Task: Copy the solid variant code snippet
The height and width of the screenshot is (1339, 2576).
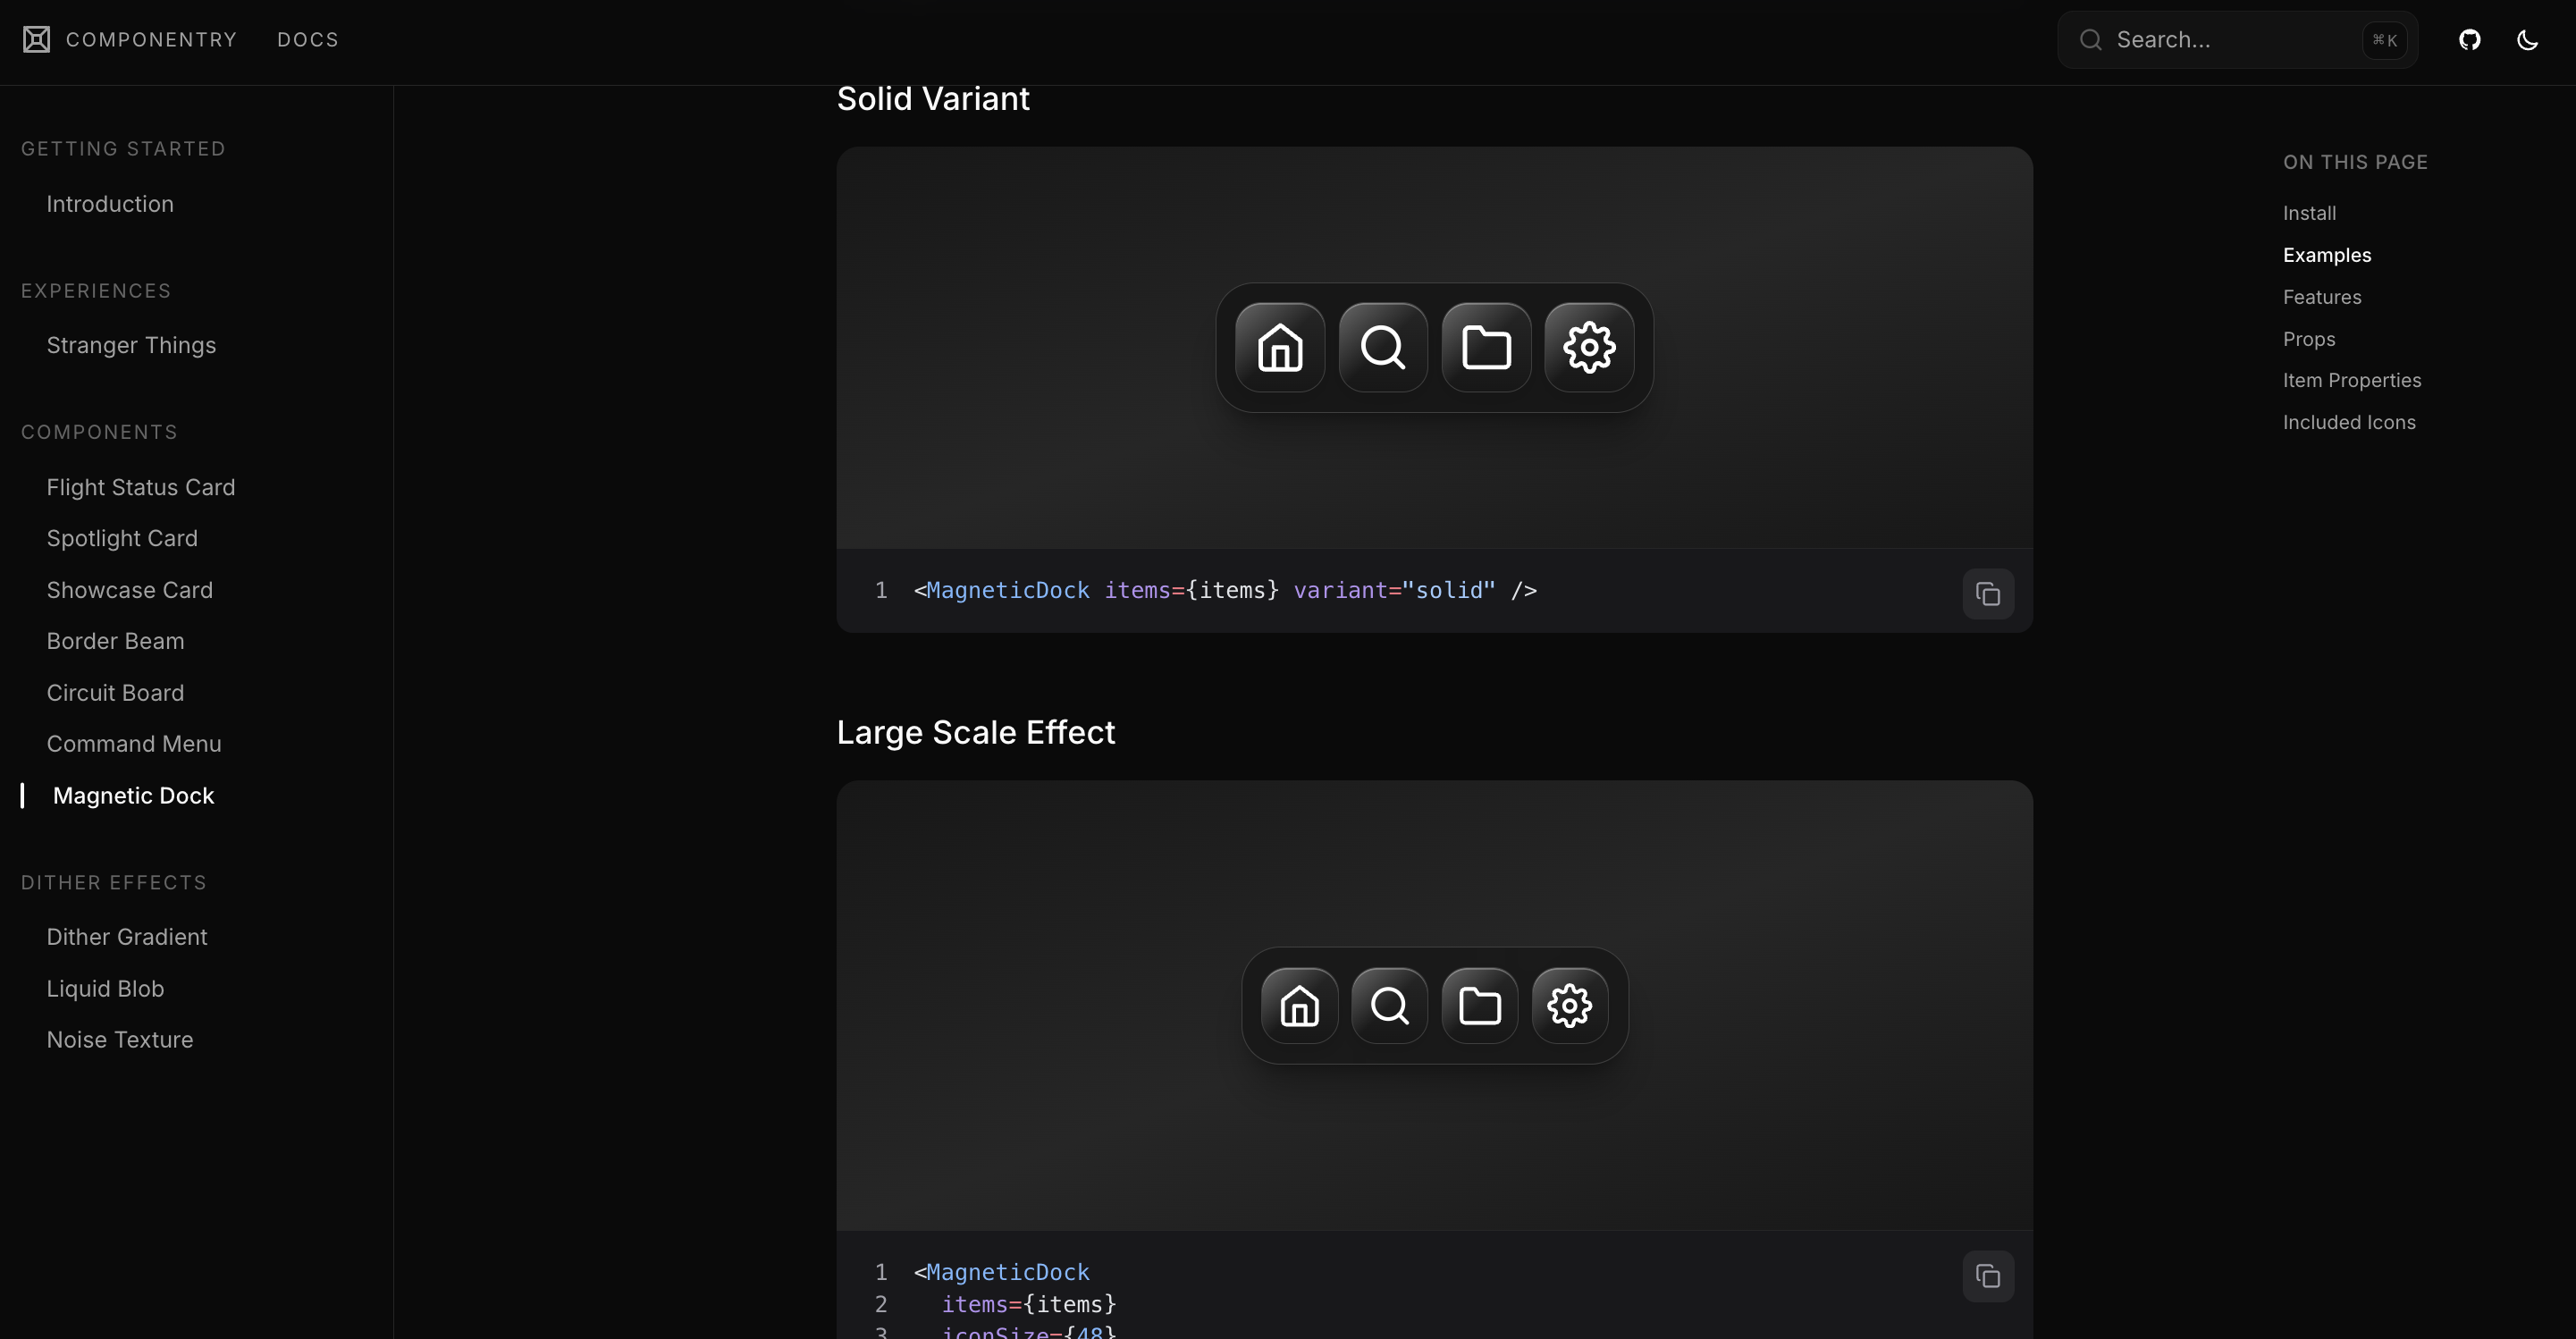Action: pyautogui.click(x=1987, y=594)
